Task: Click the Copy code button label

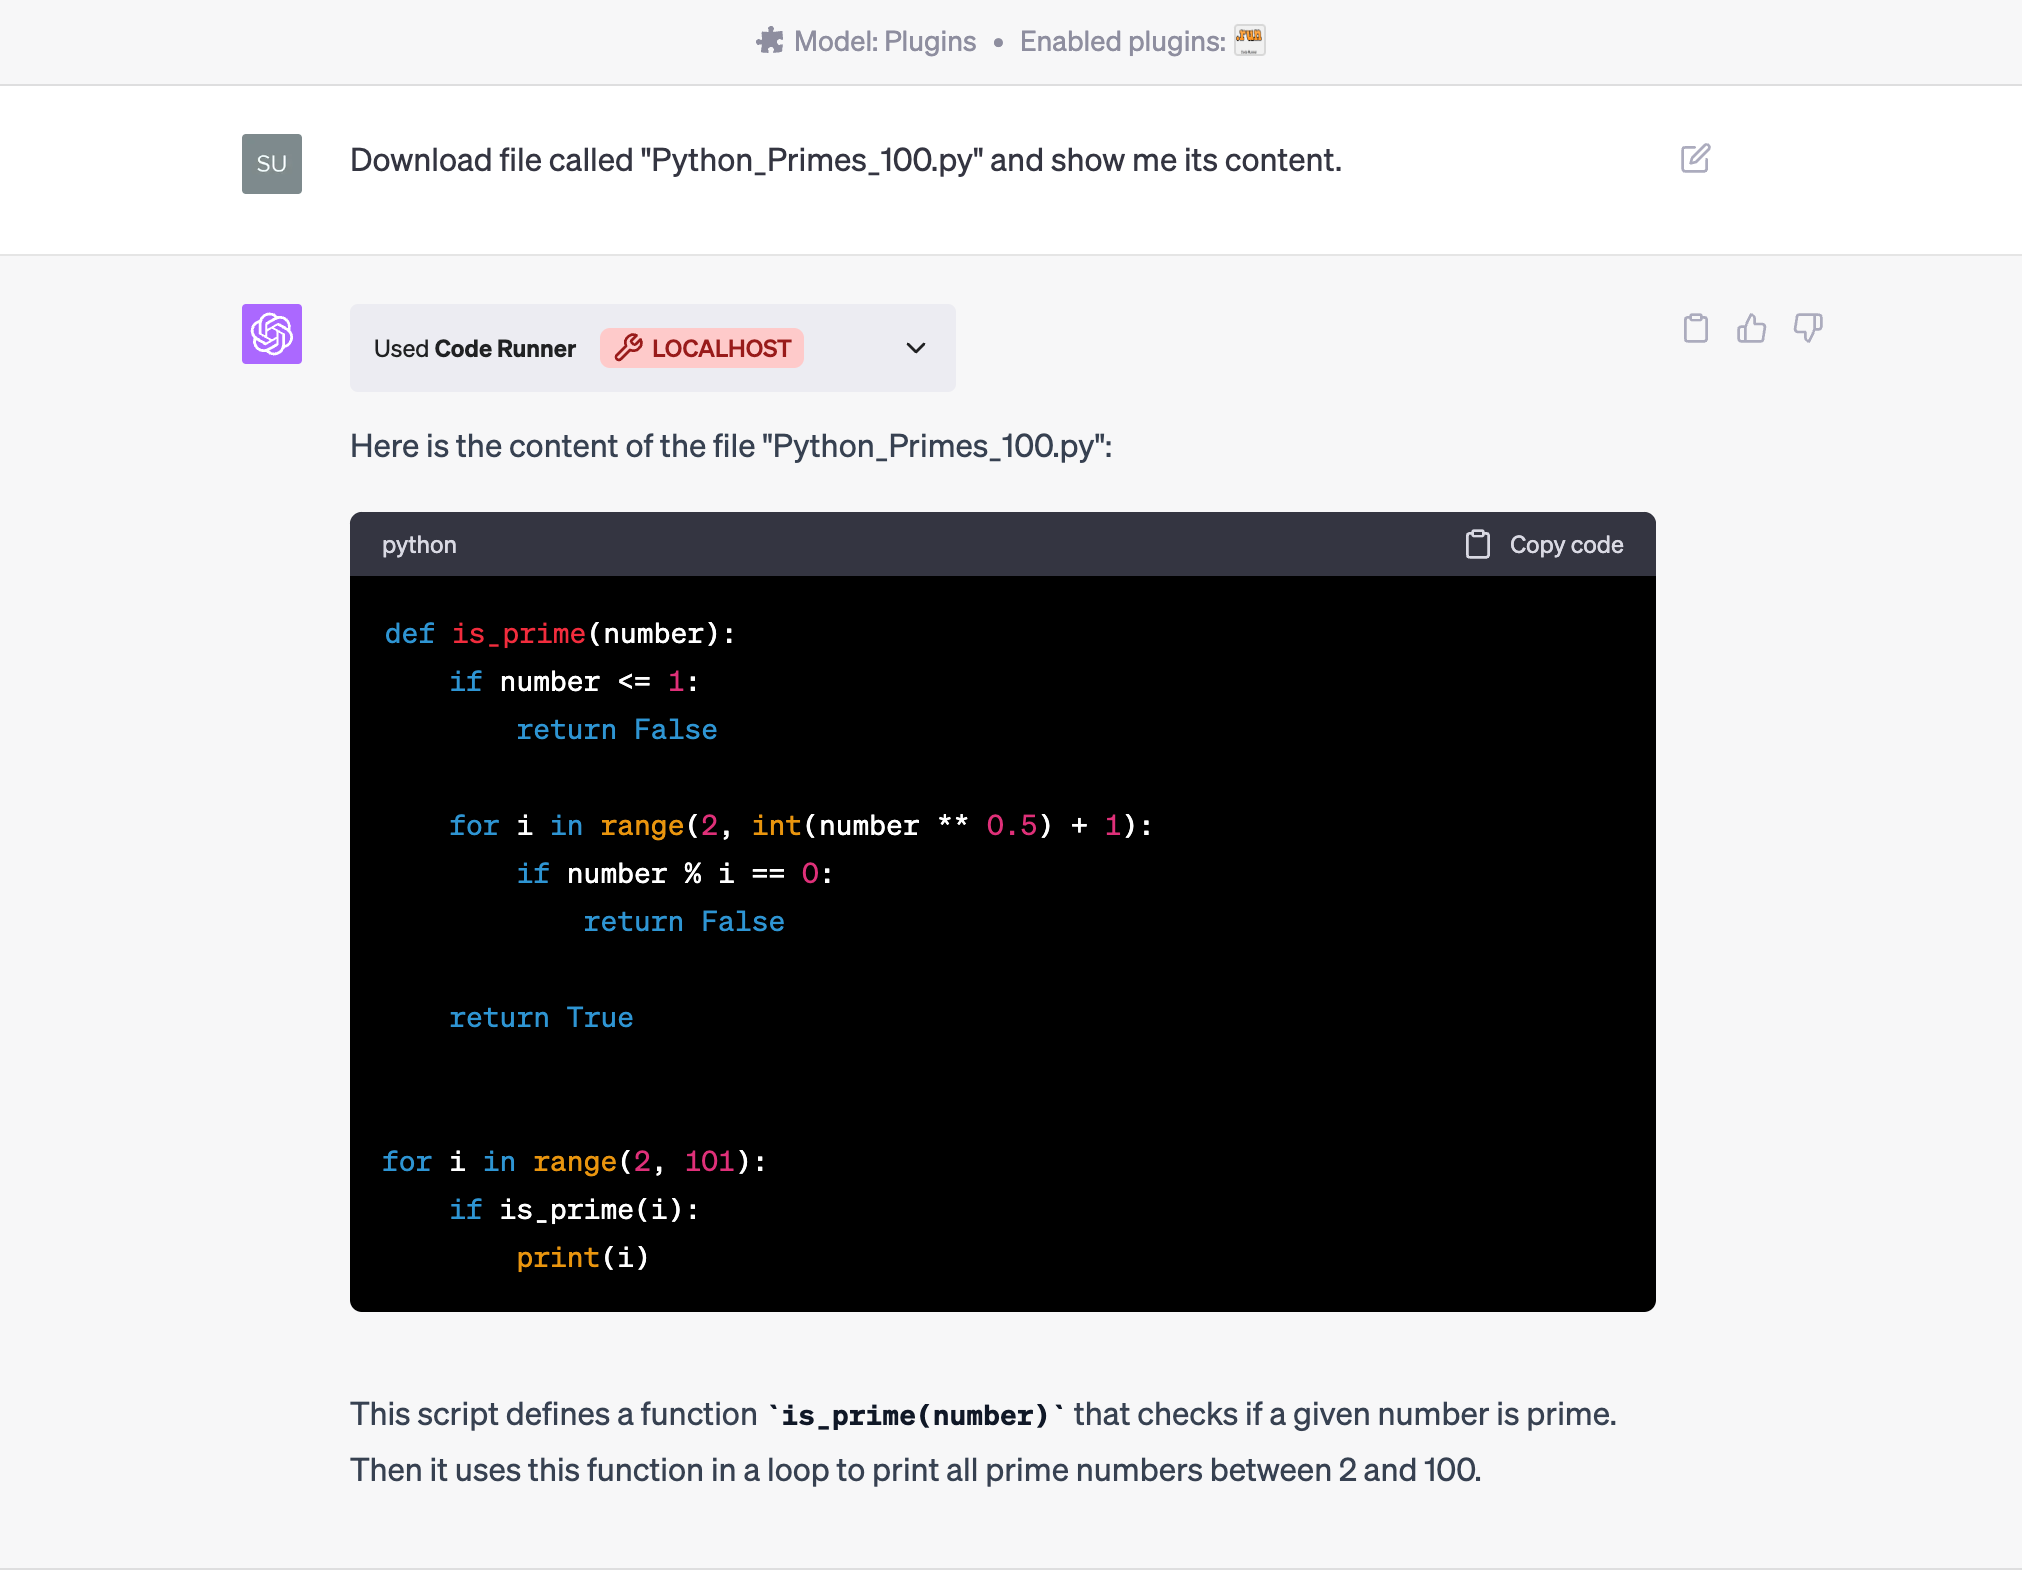Action: click(x=1565, y=545)
